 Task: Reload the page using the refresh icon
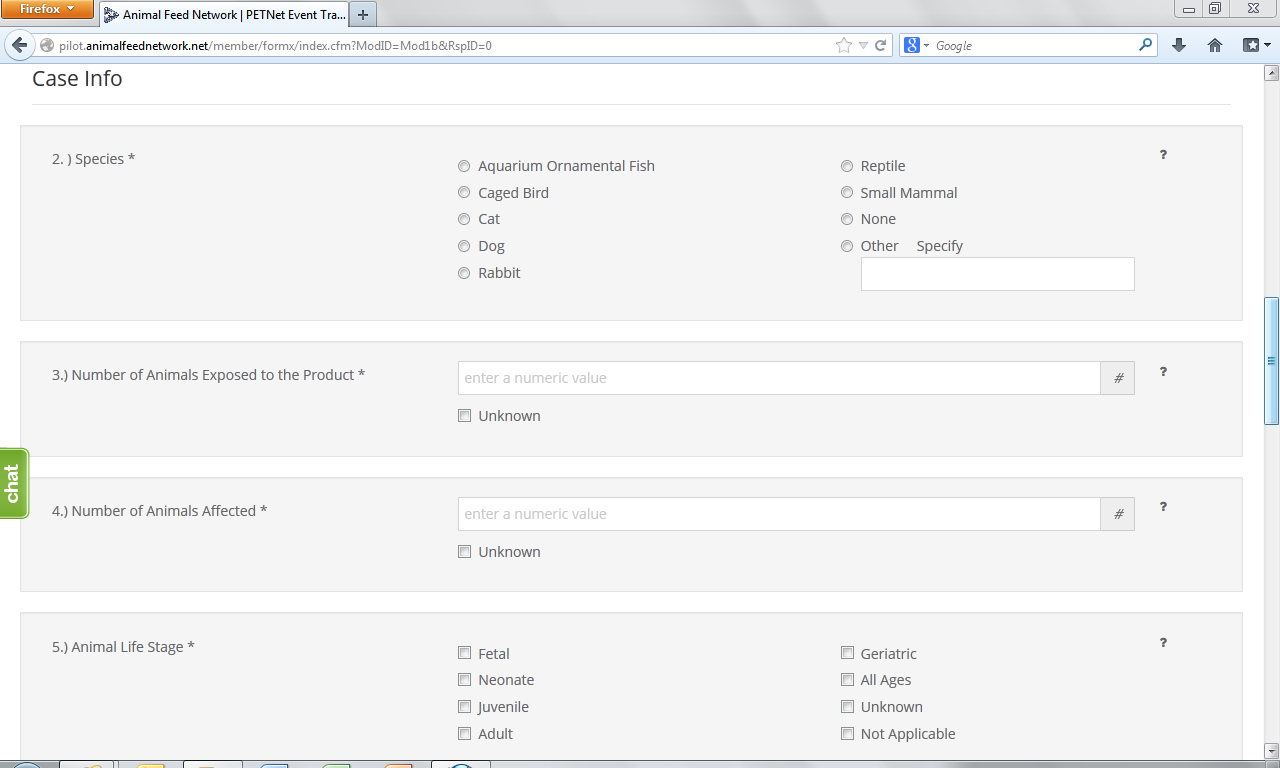pos(881,45)
